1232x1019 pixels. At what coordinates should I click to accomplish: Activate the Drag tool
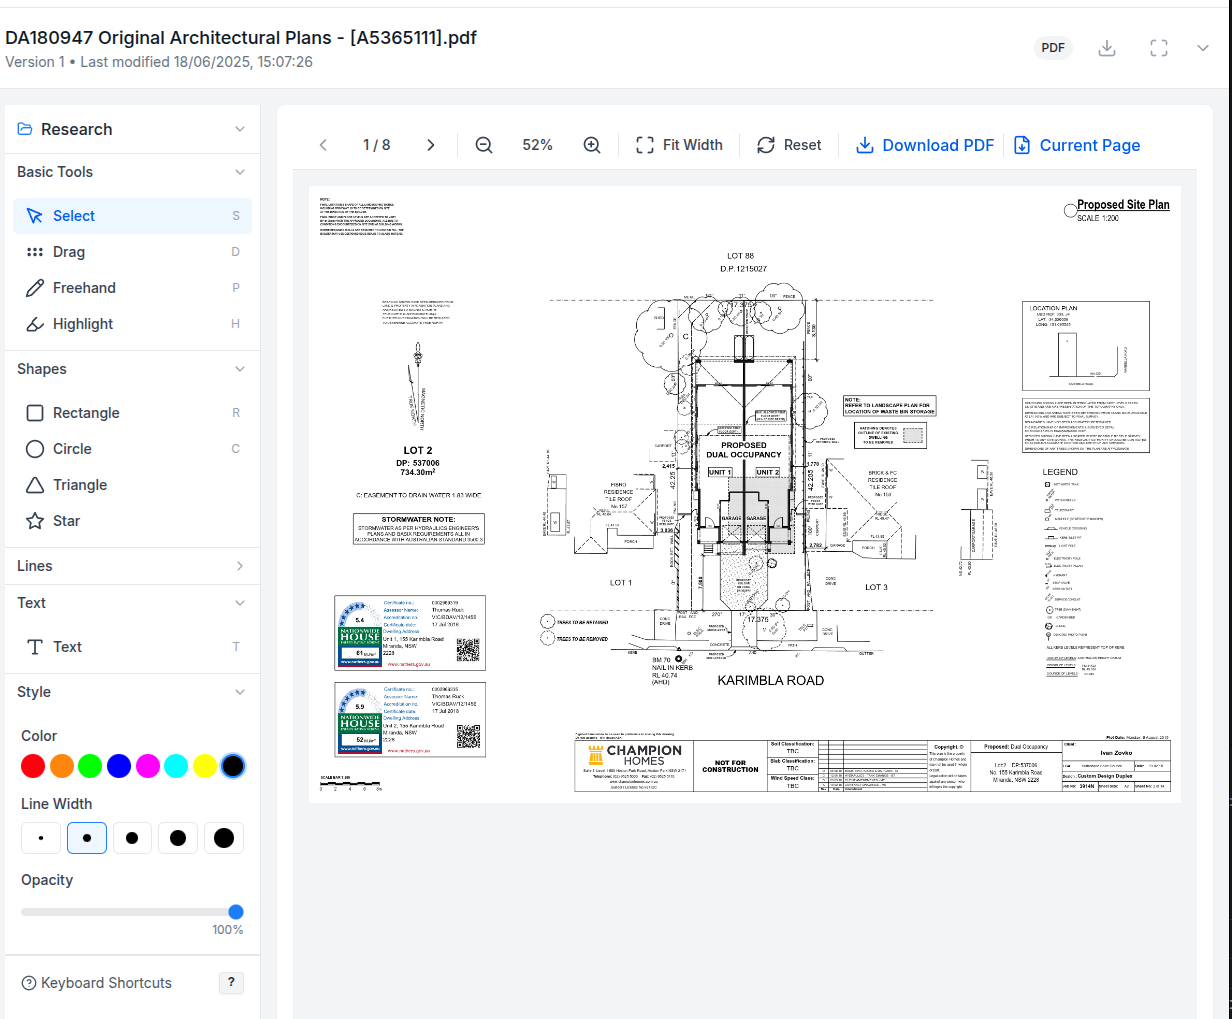pos(69,252)
